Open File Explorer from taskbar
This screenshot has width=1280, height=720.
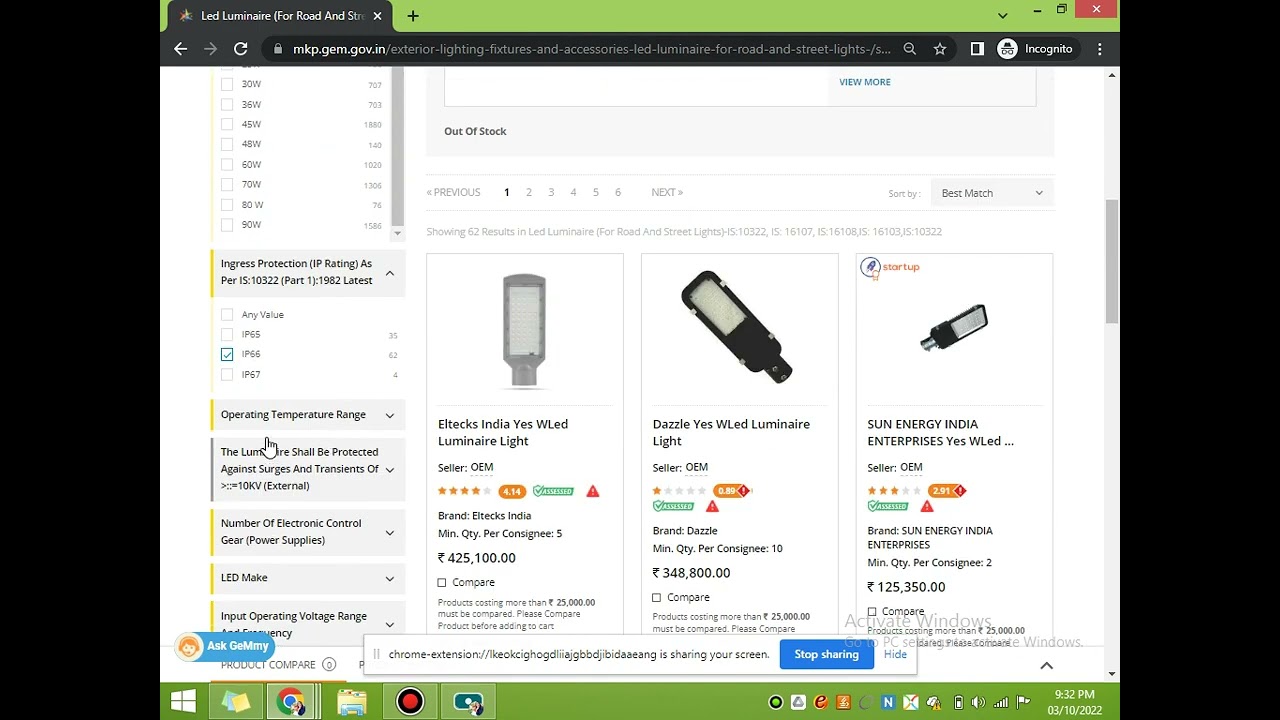(352, 702)
